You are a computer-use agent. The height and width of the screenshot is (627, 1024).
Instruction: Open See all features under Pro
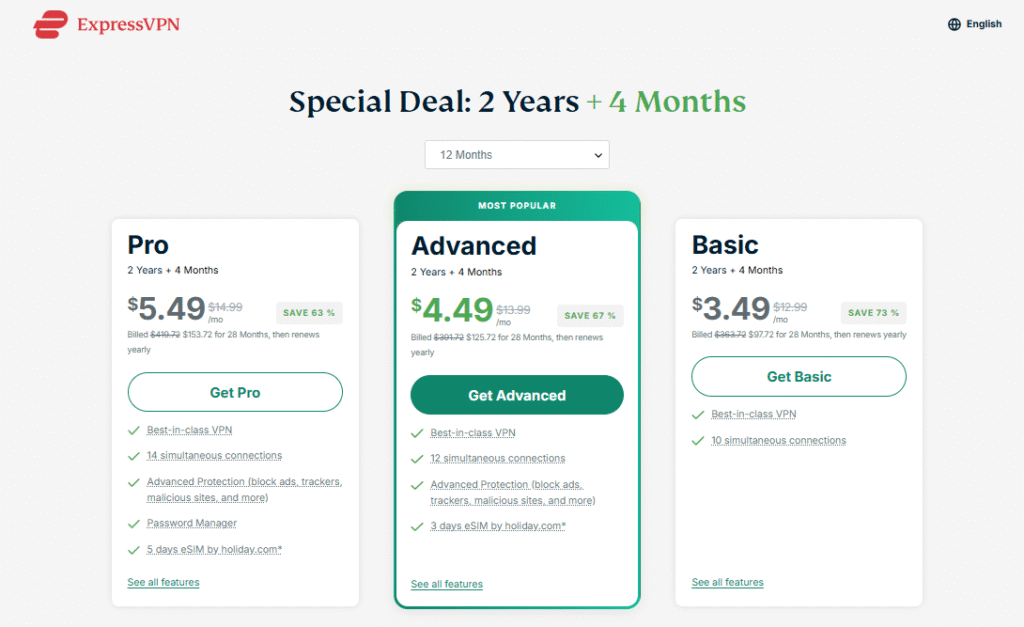pyautogui.click(x=163, y=582)
